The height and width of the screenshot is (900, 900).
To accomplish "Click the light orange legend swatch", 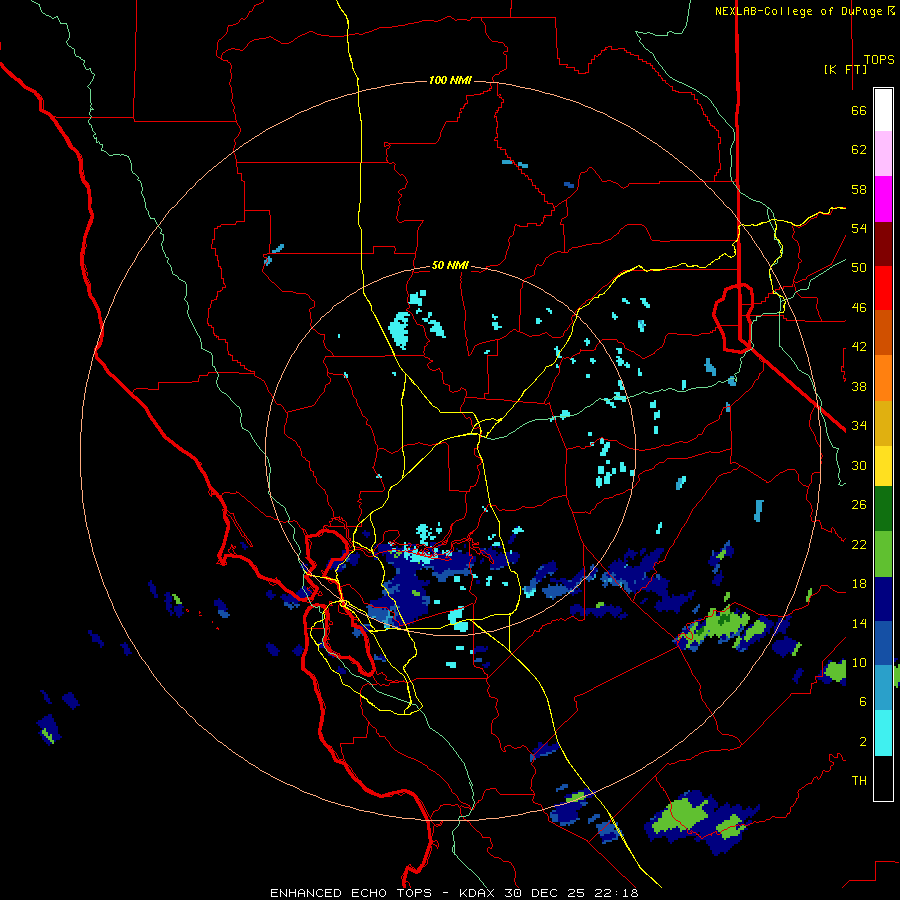I will point(883,378).
